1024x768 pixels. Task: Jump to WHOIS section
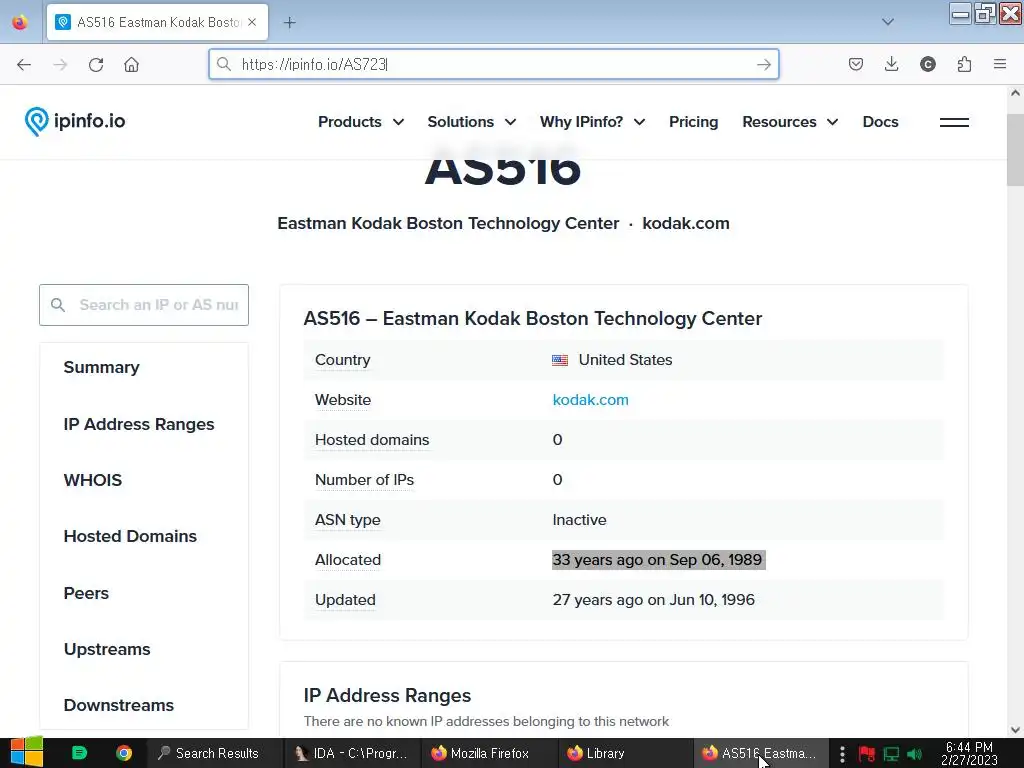click(93, 480)
